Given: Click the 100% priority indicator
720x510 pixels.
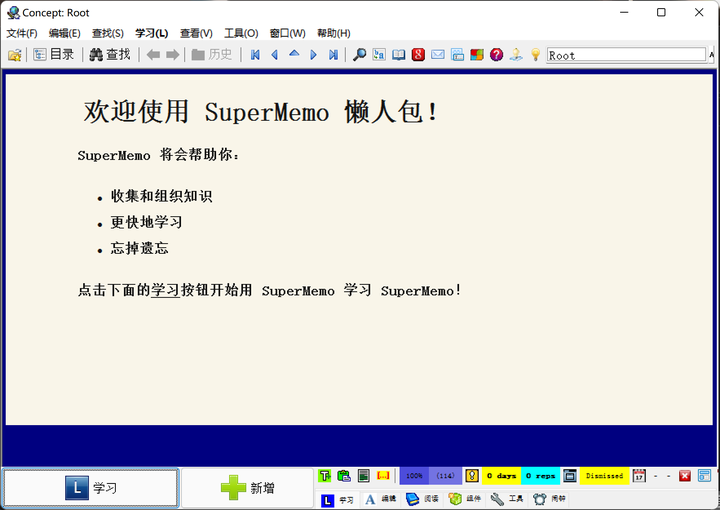Looking at the screenshot, I should [414, 476].
